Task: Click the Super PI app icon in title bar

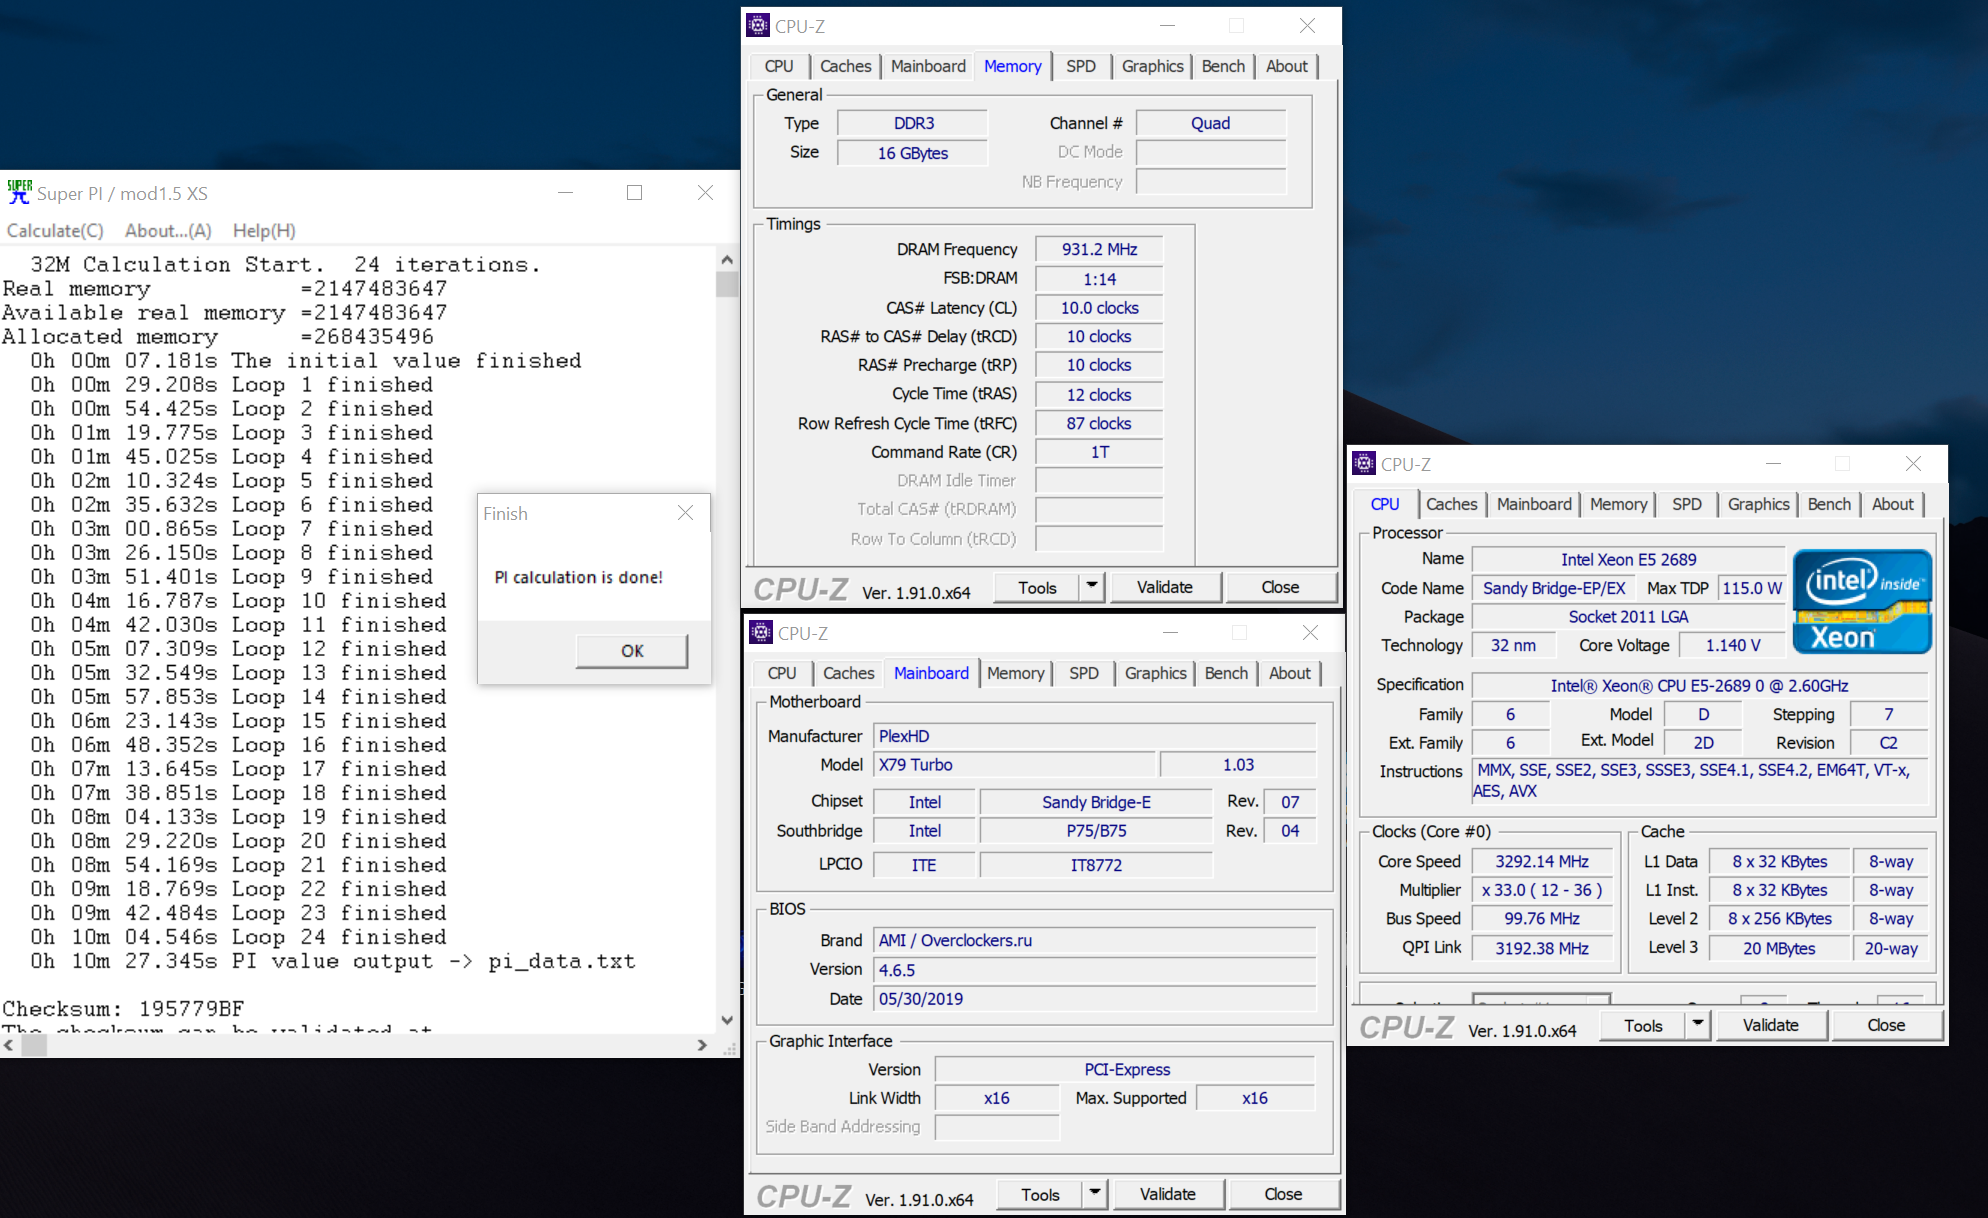Action: pos(19,192)
